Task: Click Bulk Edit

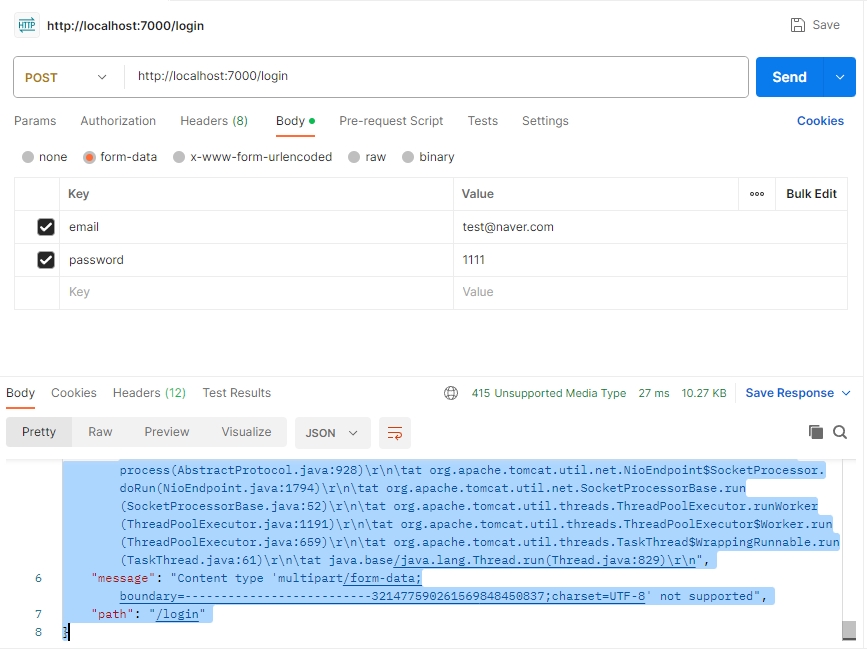Action: (811, 194)
